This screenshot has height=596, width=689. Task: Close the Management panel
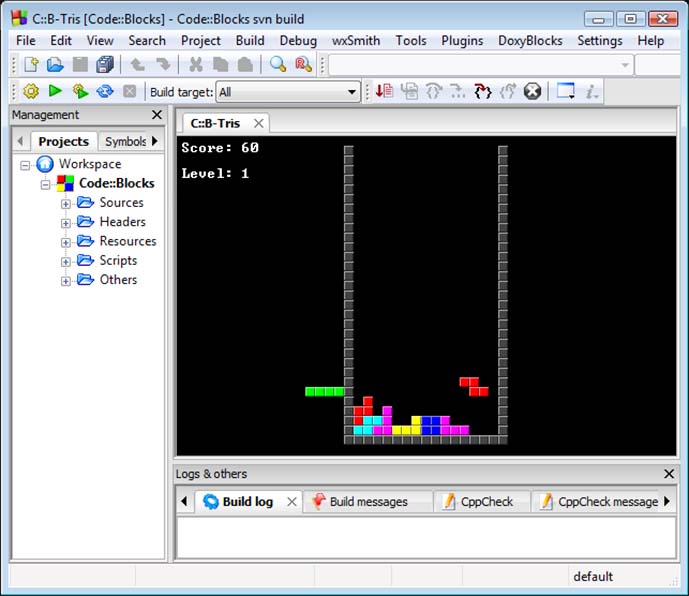click(x=157, y=115)
